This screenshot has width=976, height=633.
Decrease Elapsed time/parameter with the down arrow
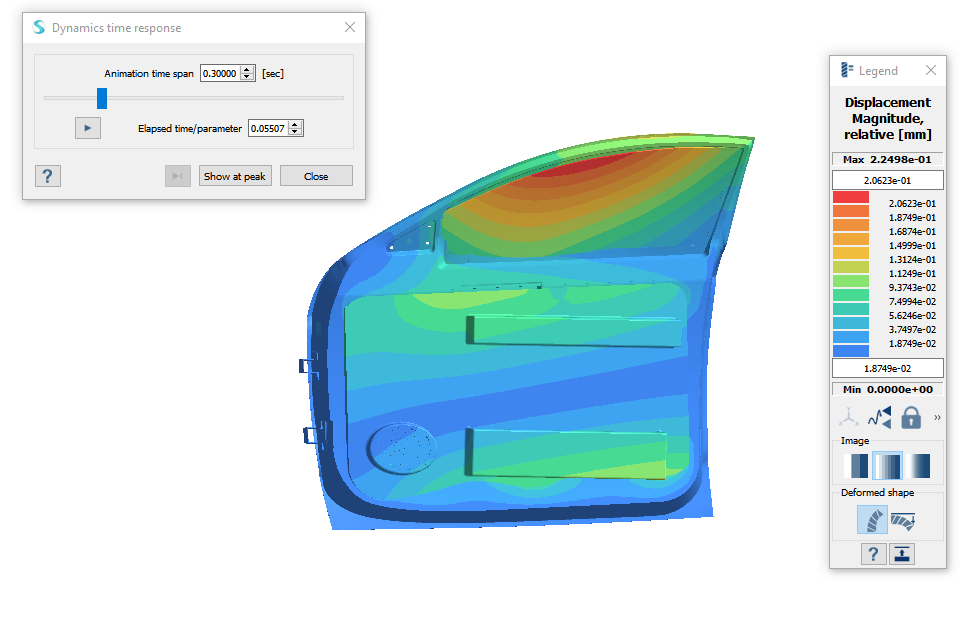[x=295, y=131]
